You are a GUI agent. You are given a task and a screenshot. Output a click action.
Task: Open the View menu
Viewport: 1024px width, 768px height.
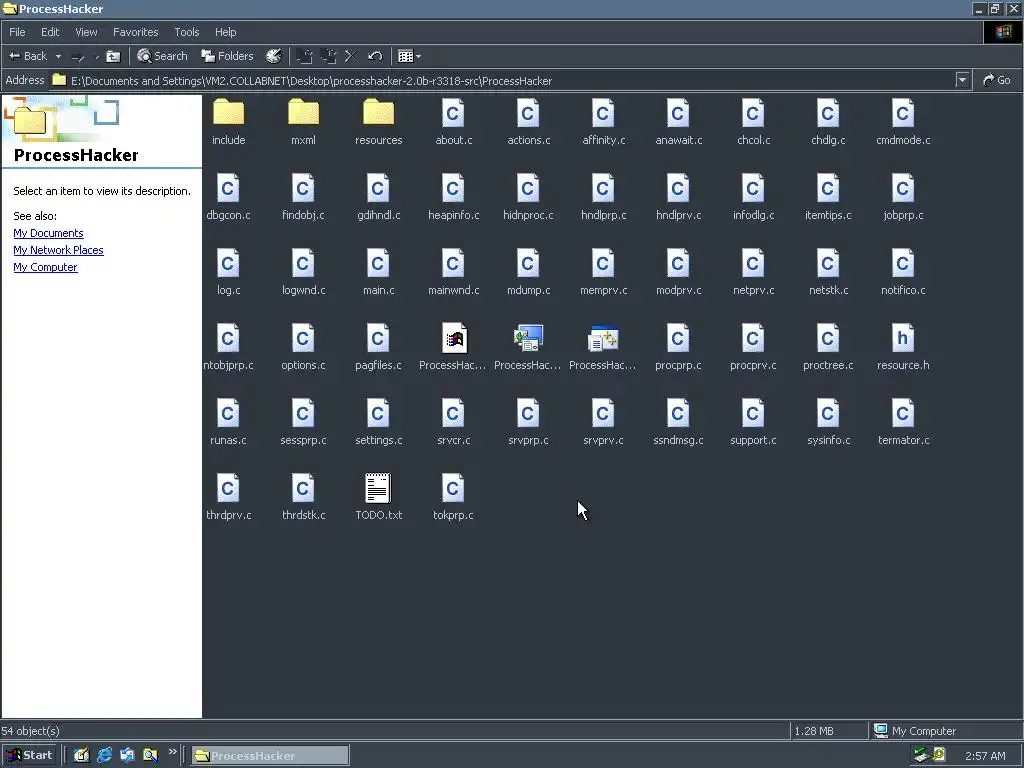(86, 32)
